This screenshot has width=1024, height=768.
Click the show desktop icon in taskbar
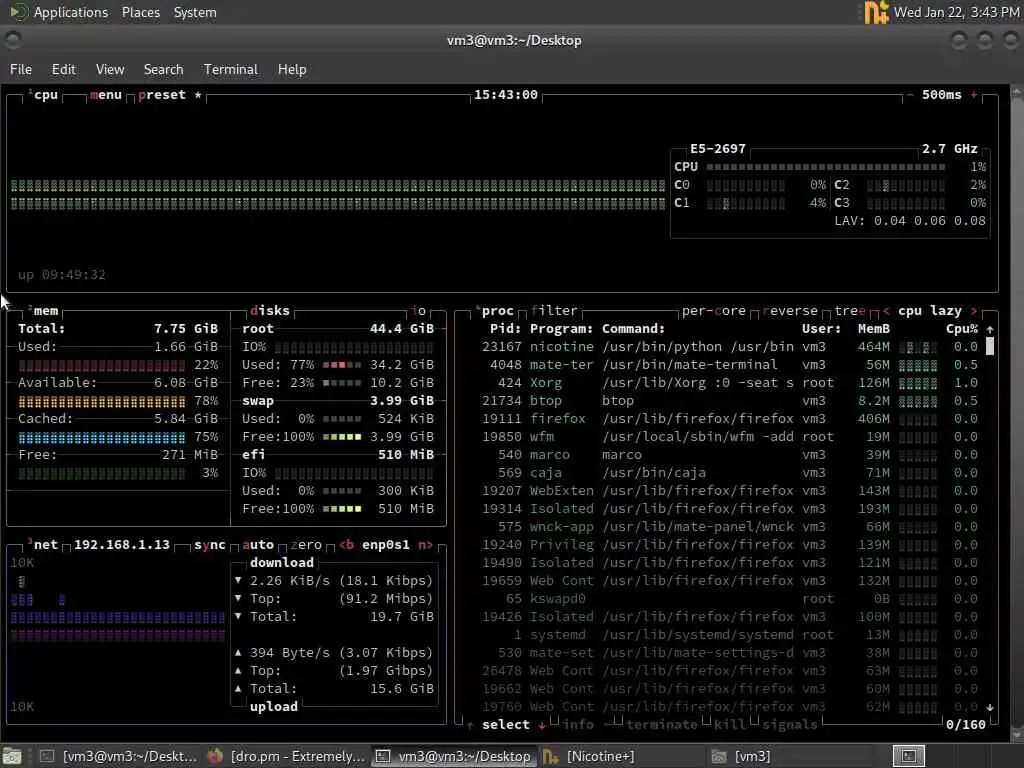point(11,756)
